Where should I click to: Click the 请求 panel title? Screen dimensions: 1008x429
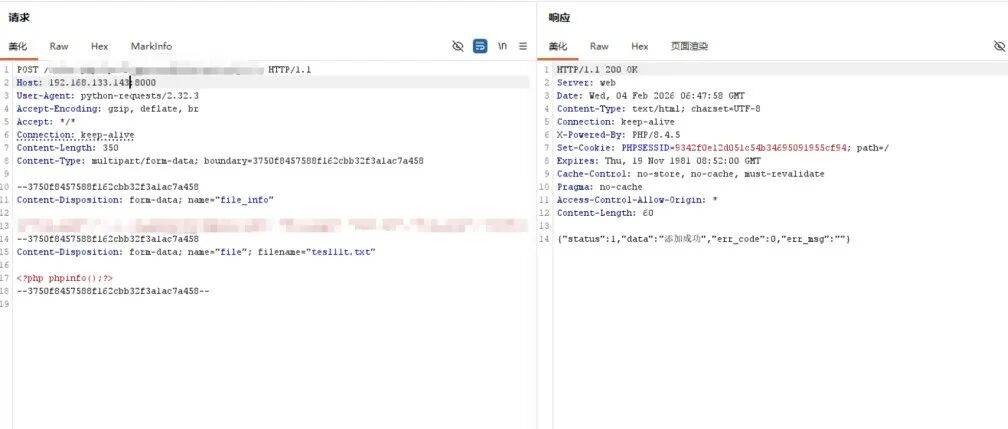coord(19,17)
